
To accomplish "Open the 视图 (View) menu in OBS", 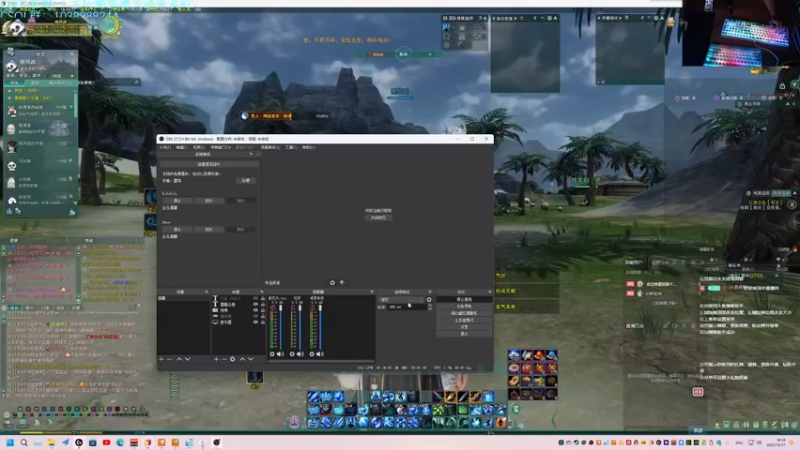I will (x=199, y=147).
